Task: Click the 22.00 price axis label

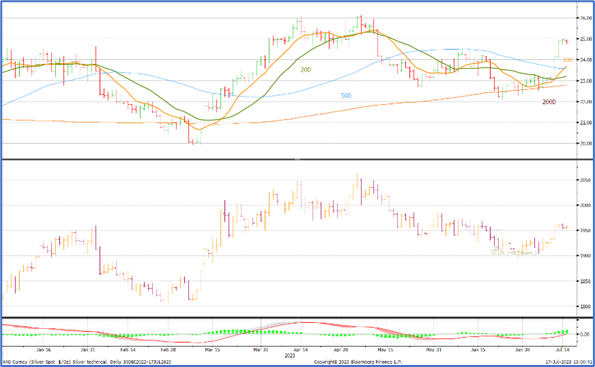Action: click(x=586, y=101)
